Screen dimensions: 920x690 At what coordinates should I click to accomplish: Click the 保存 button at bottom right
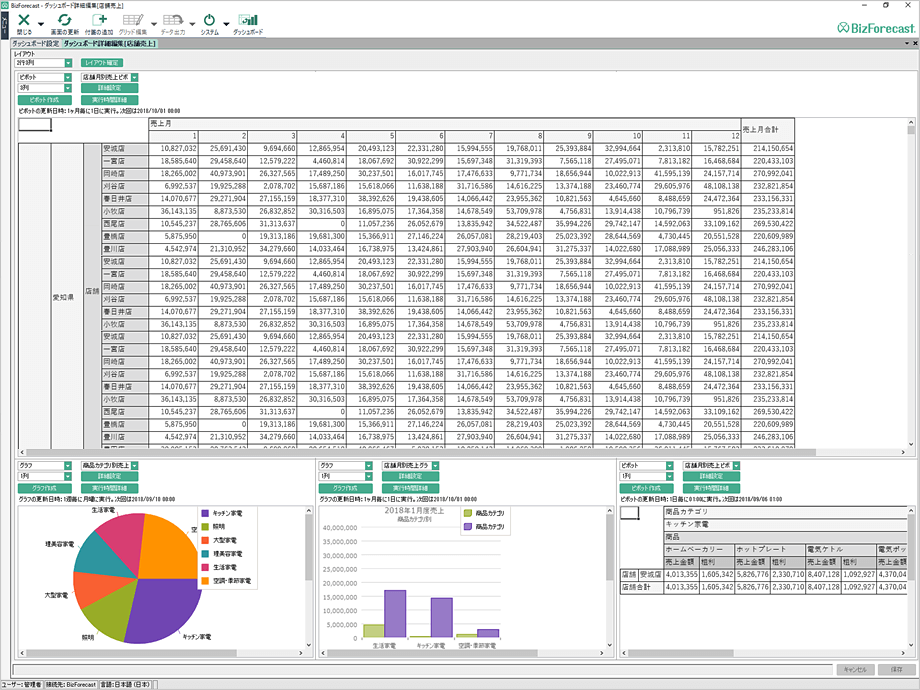pyautogui.click(x=895, y=669)
